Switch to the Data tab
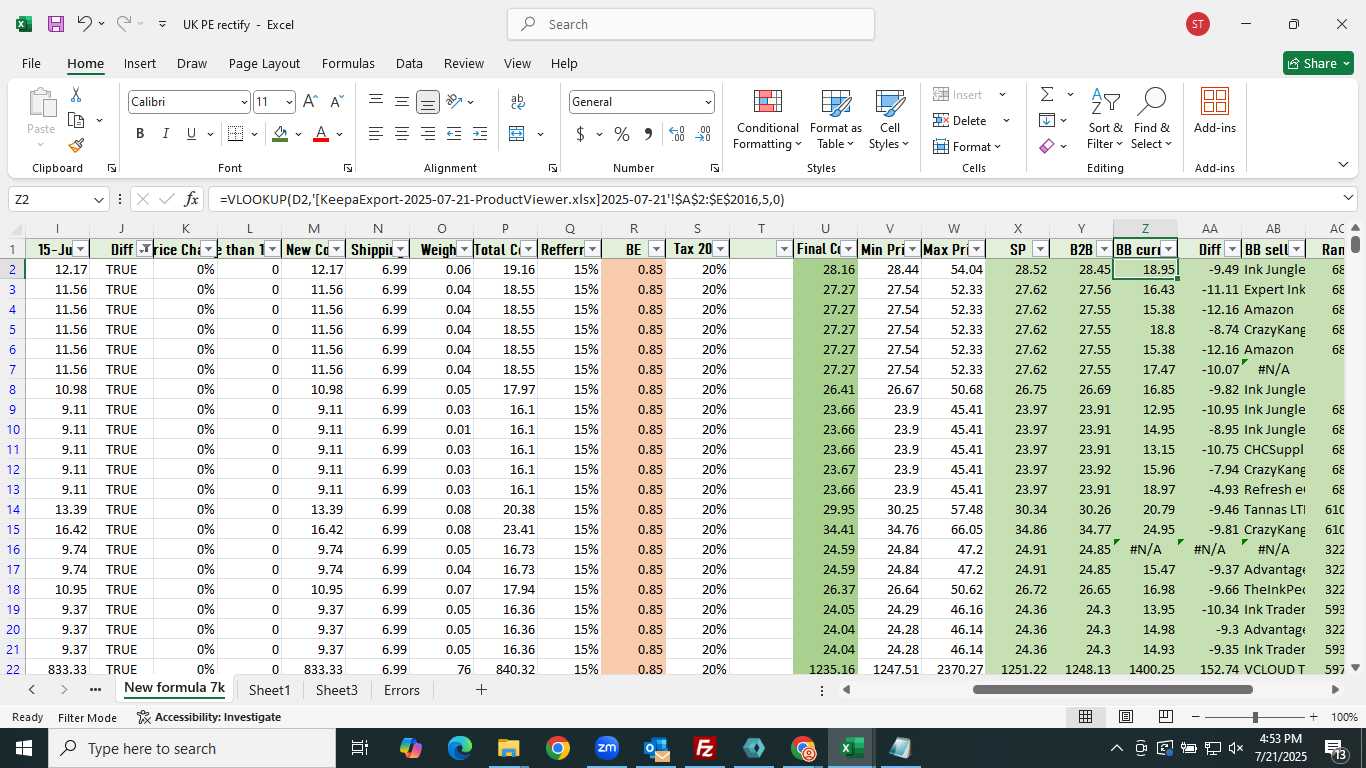1366x768 pixels. 409,63
